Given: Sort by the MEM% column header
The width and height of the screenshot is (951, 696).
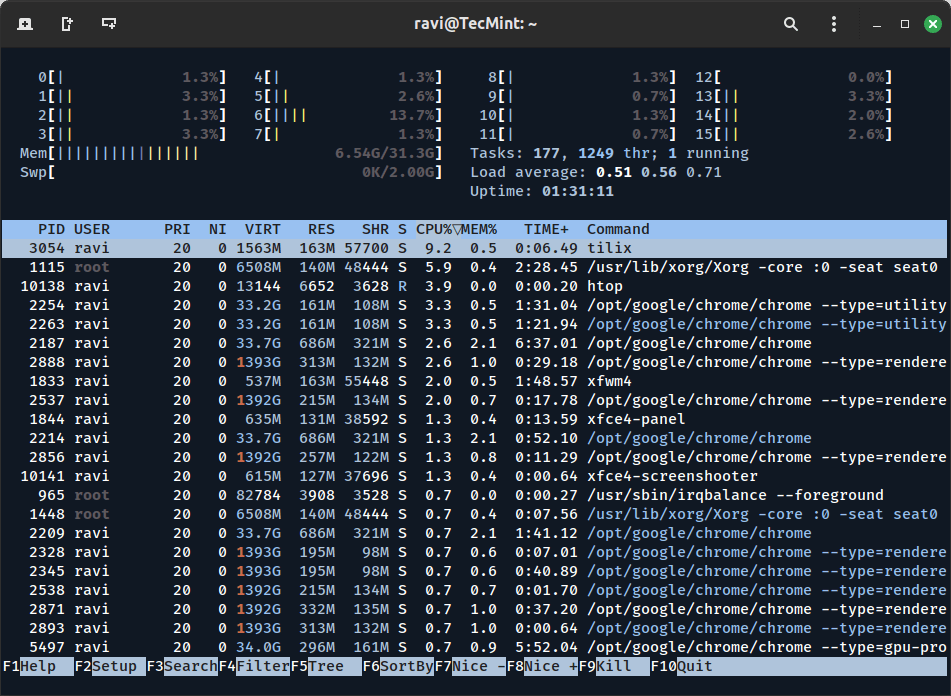Looking at the screenshot, I should coord(479,229).
